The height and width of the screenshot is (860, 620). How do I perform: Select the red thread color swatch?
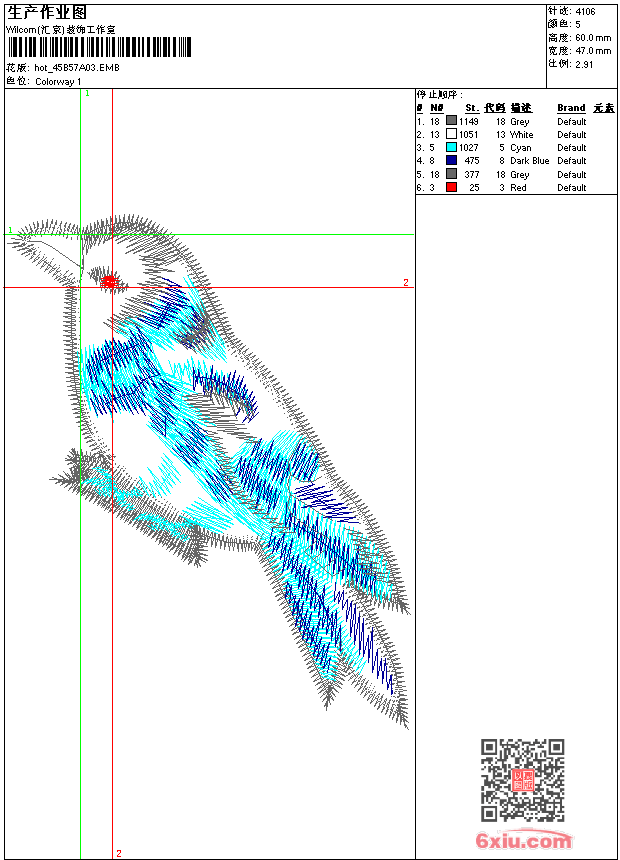click(451, 187)
